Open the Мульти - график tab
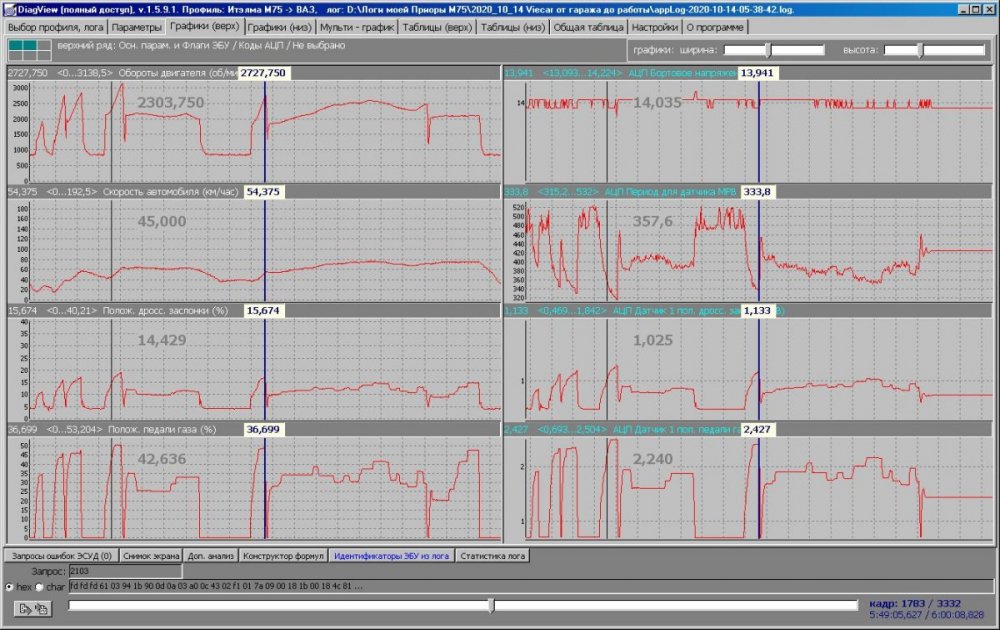1000x630 pixels. tap(357, 27)
